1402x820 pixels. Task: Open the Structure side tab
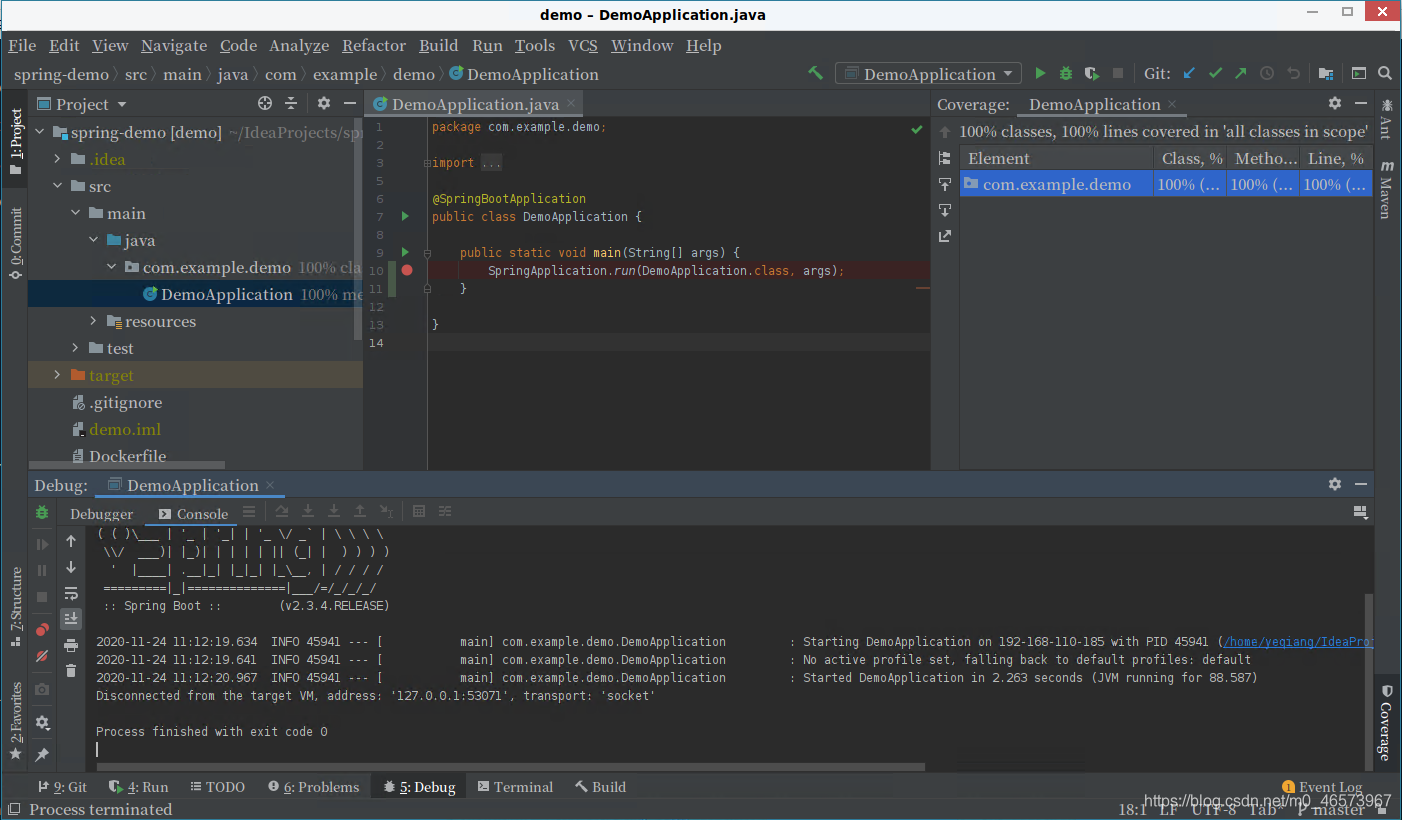[x=15, y=606]
